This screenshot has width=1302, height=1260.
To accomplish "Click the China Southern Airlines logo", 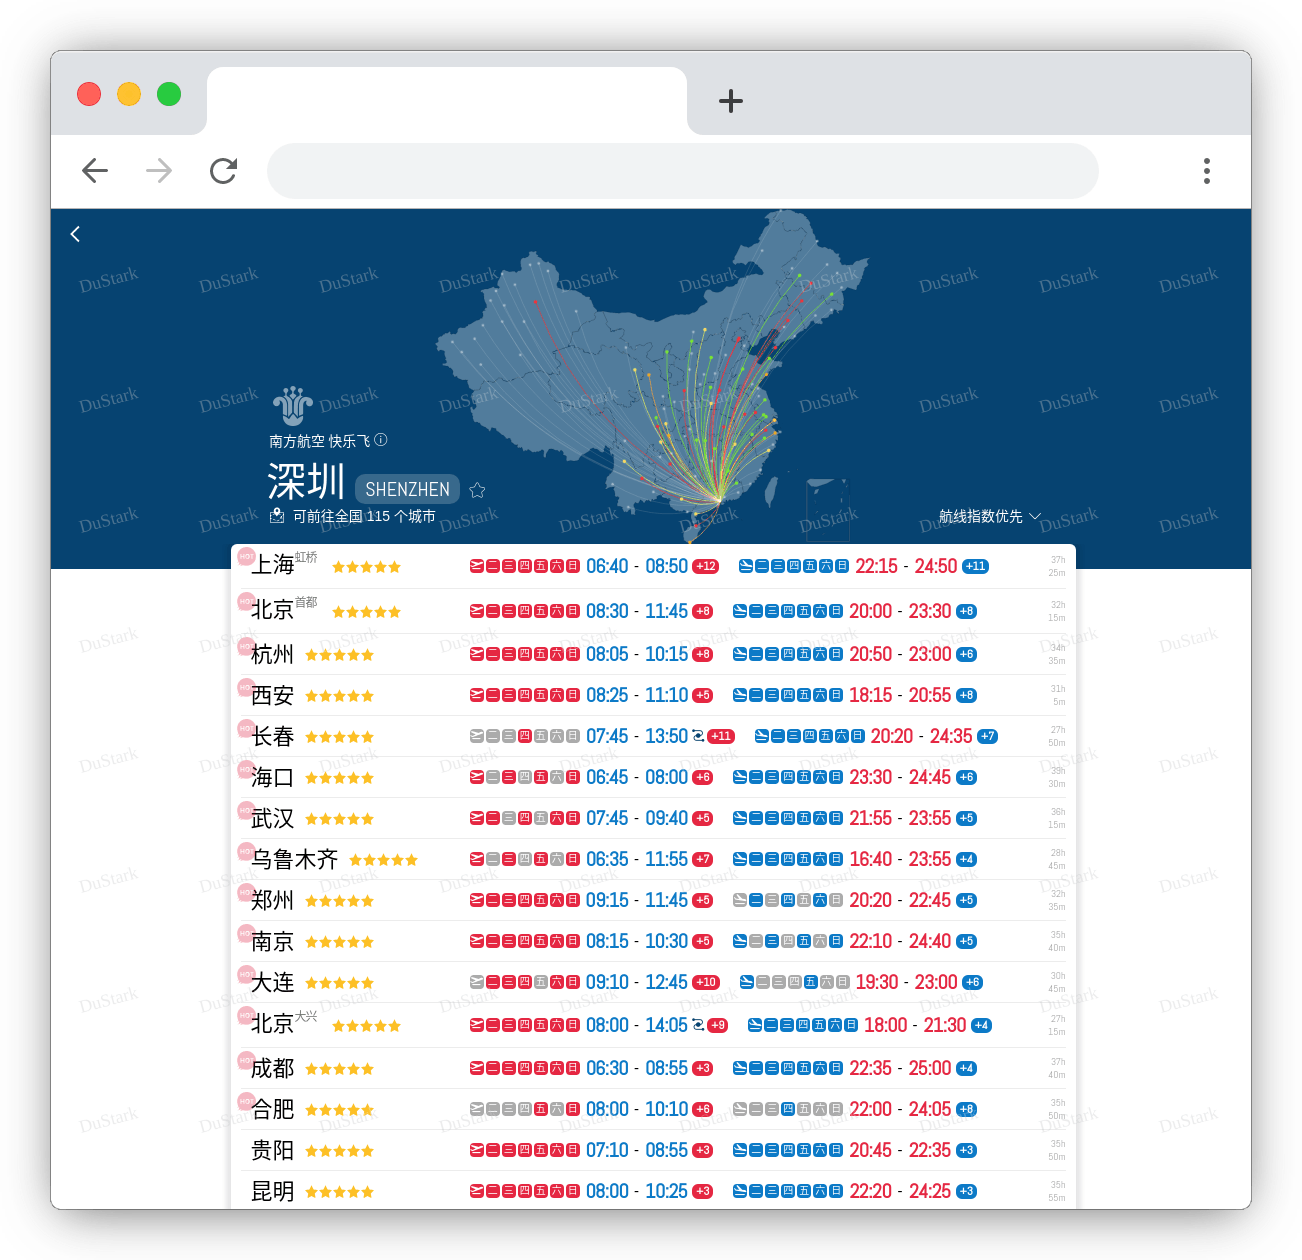I will [x=292, y=406].
